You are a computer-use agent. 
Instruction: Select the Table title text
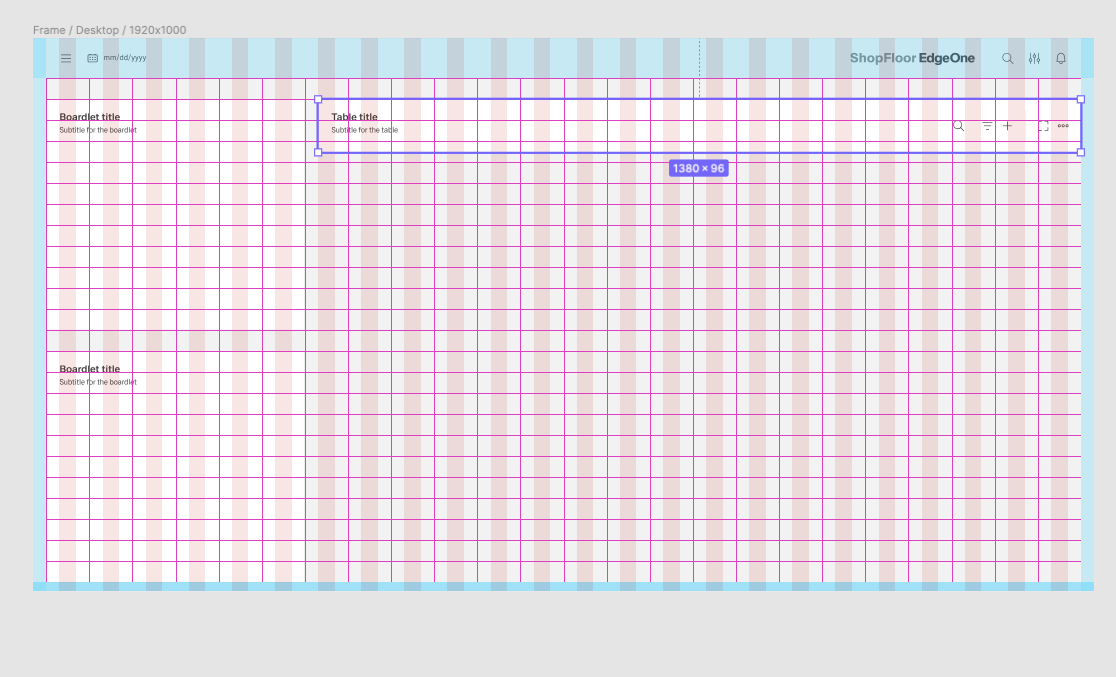(x=354, y=117)
